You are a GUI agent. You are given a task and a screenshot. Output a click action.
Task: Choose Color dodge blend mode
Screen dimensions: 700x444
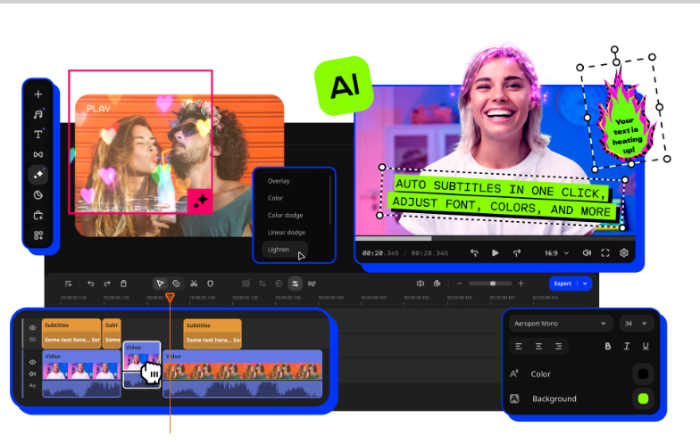click(285, 215)
